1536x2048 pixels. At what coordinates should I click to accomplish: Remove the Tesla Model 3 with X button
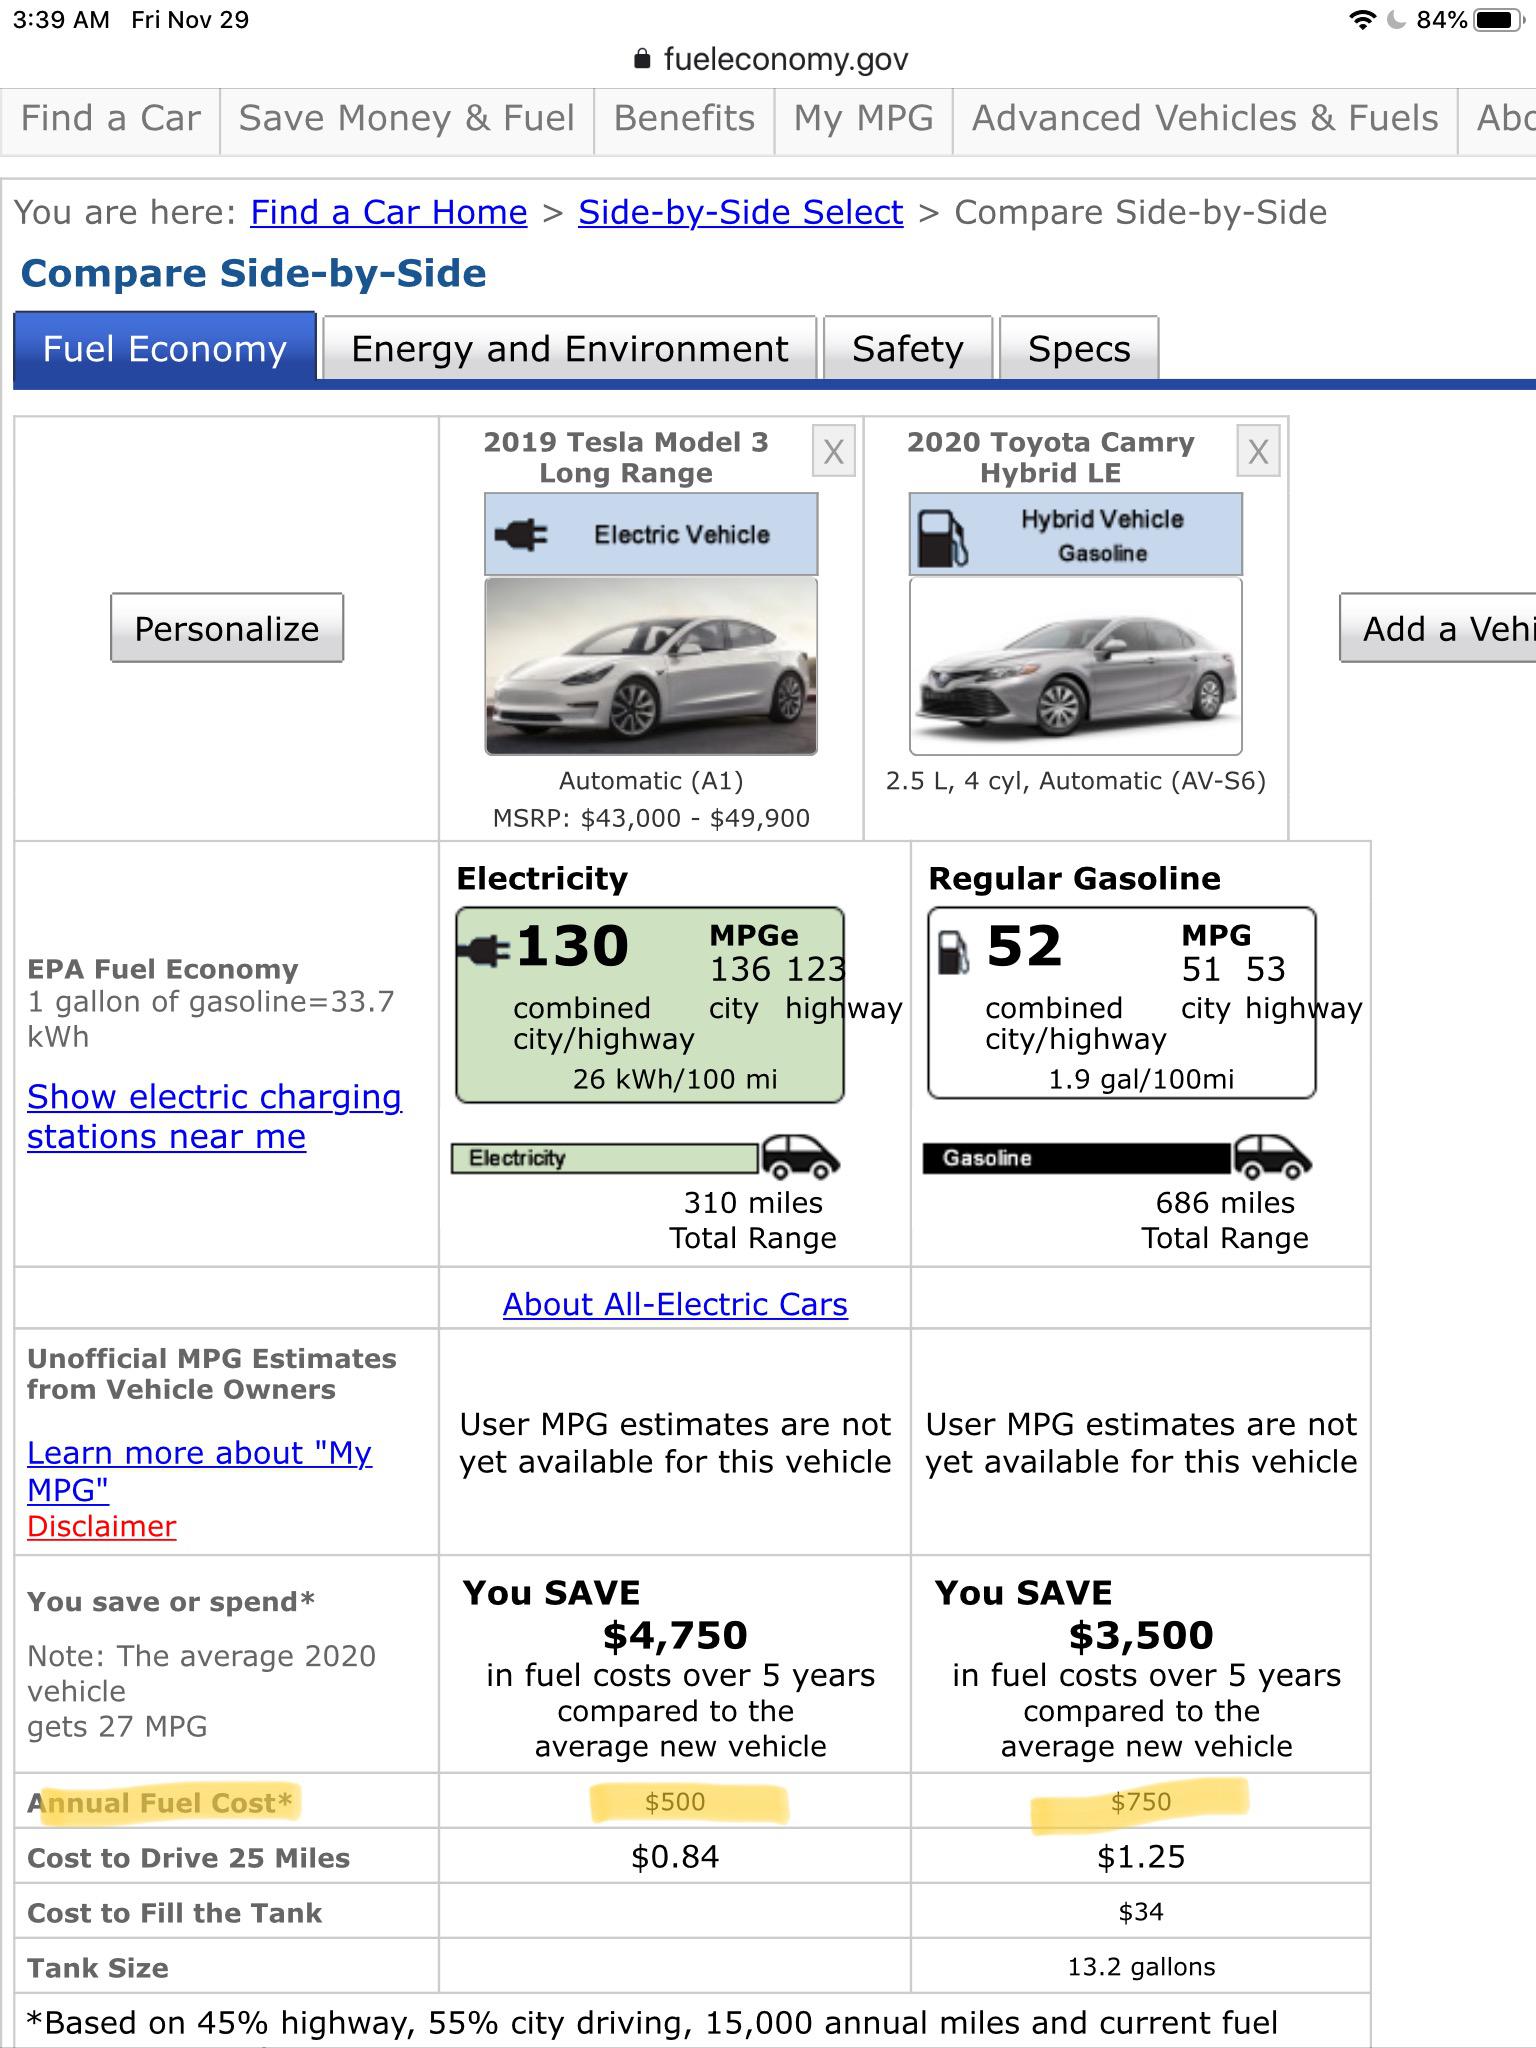point(833,452)
